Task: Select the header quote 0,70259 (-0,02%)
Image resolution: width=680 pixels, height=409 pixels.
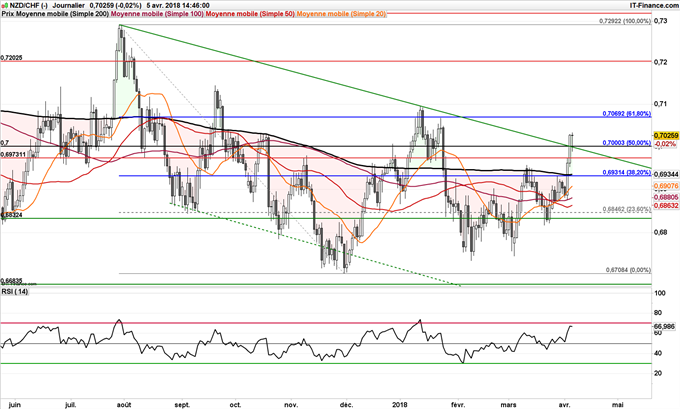Action: tap(115, 6)
